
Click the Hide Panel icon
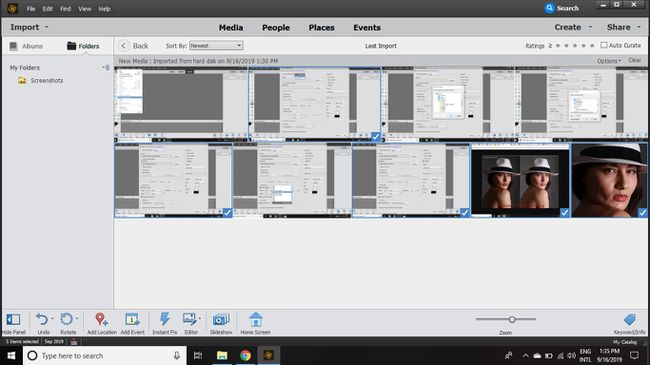pyautogui.click(x=13, y=319)
